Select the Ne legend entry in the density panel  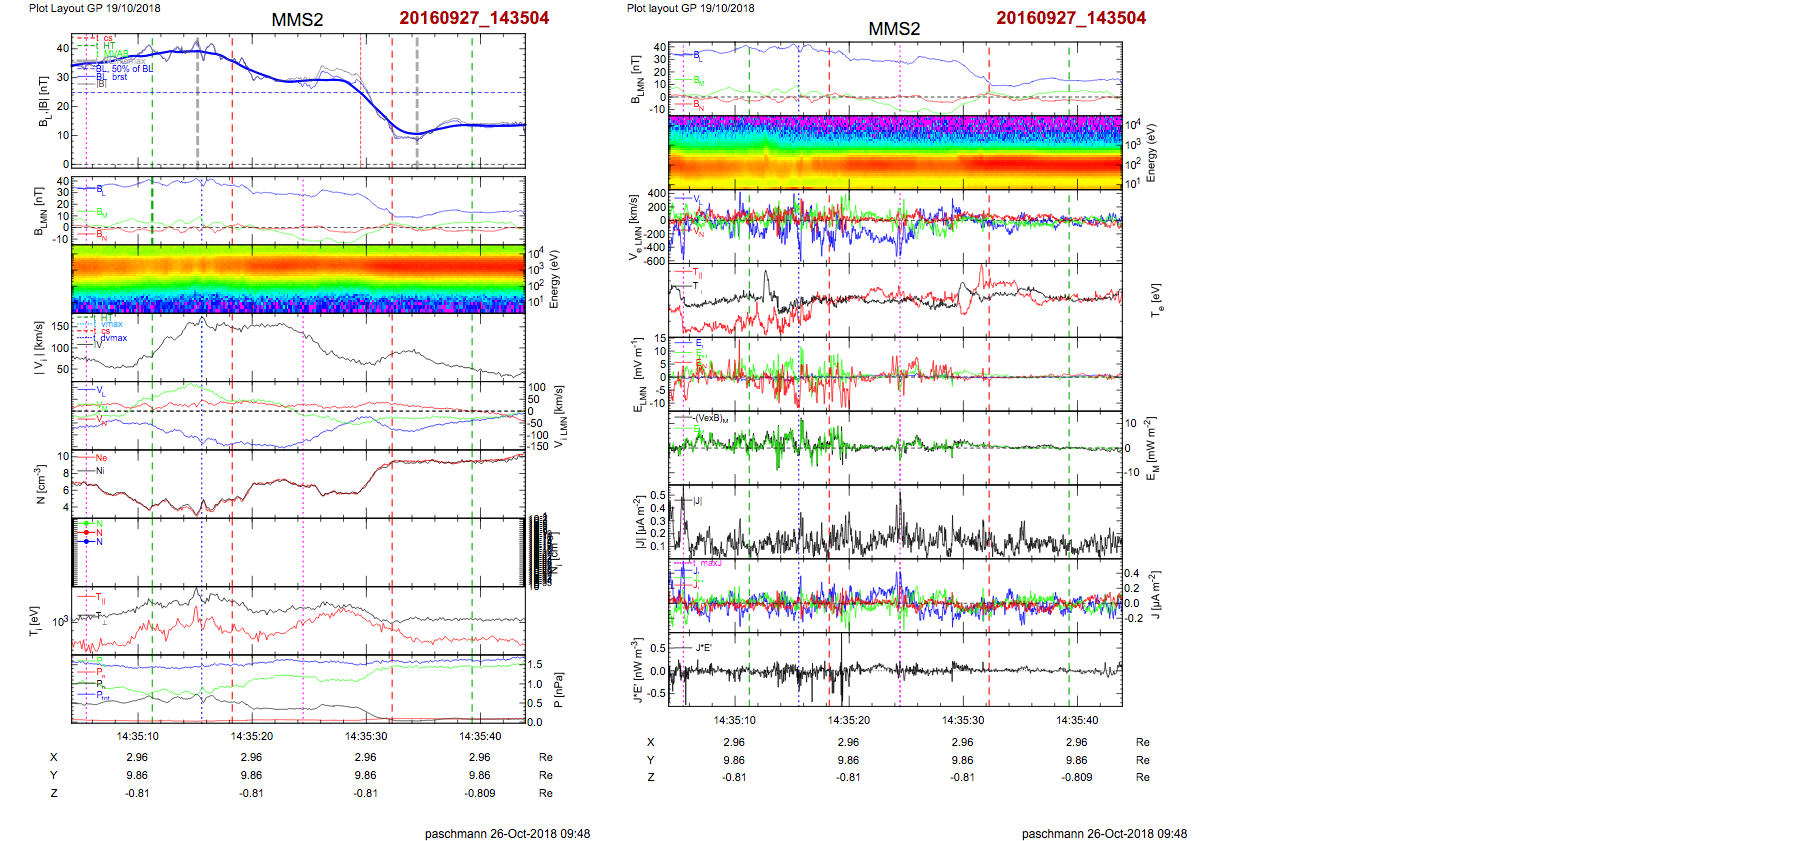click(x=101, y=458)
